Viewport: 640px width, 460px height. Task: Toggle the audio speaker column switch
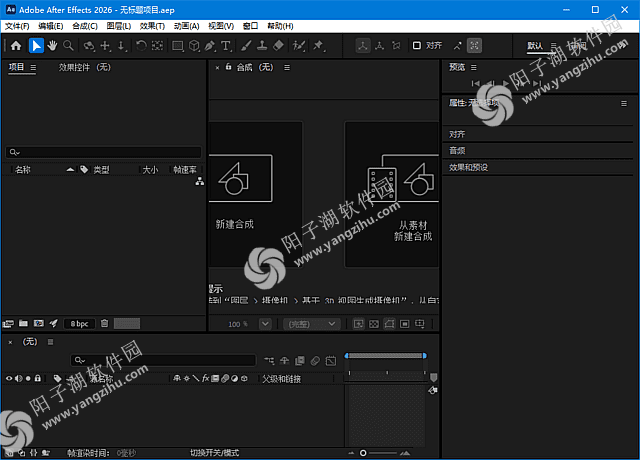coord(19,378)
